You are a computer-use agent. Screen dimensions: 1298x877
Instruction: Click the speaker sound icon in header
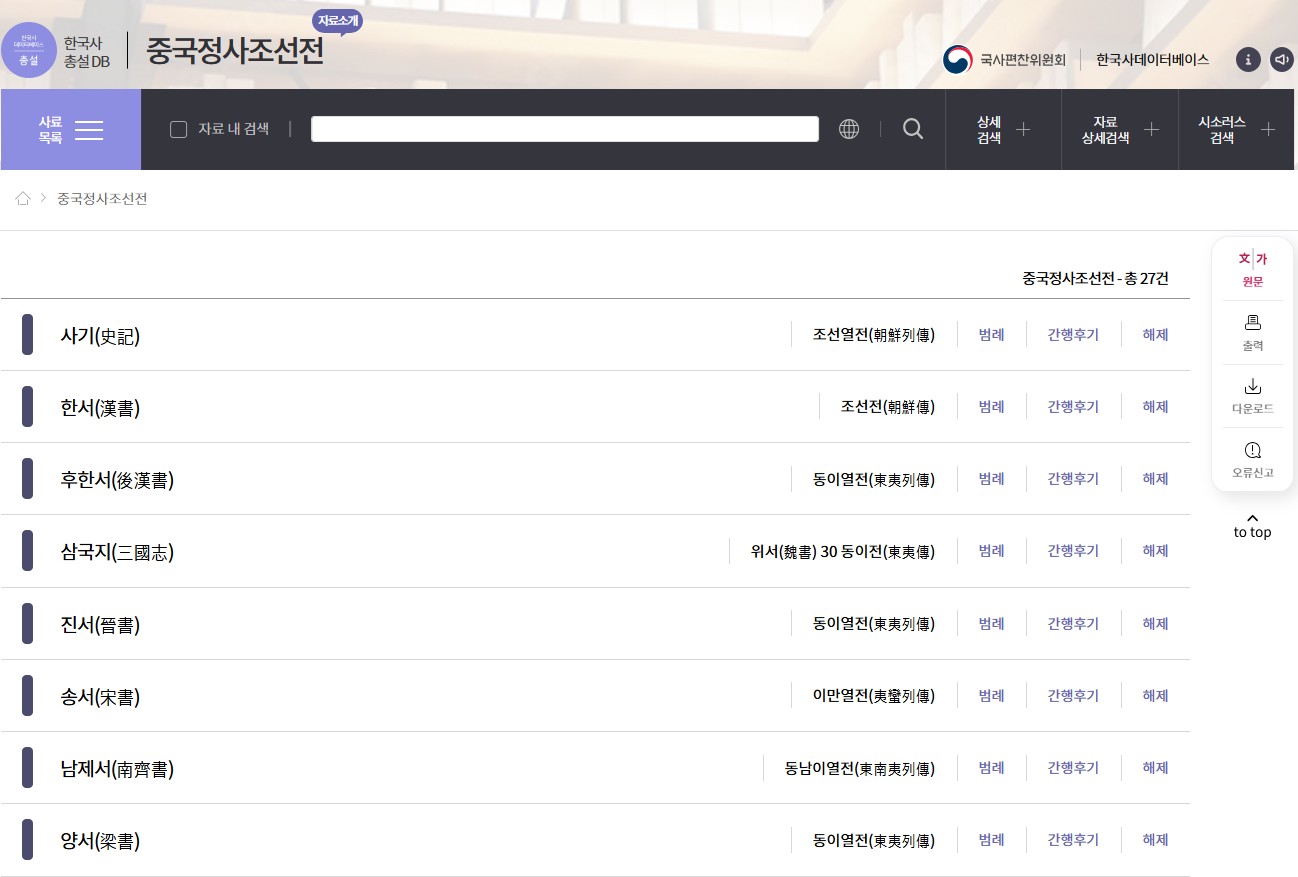[1281, 59]
